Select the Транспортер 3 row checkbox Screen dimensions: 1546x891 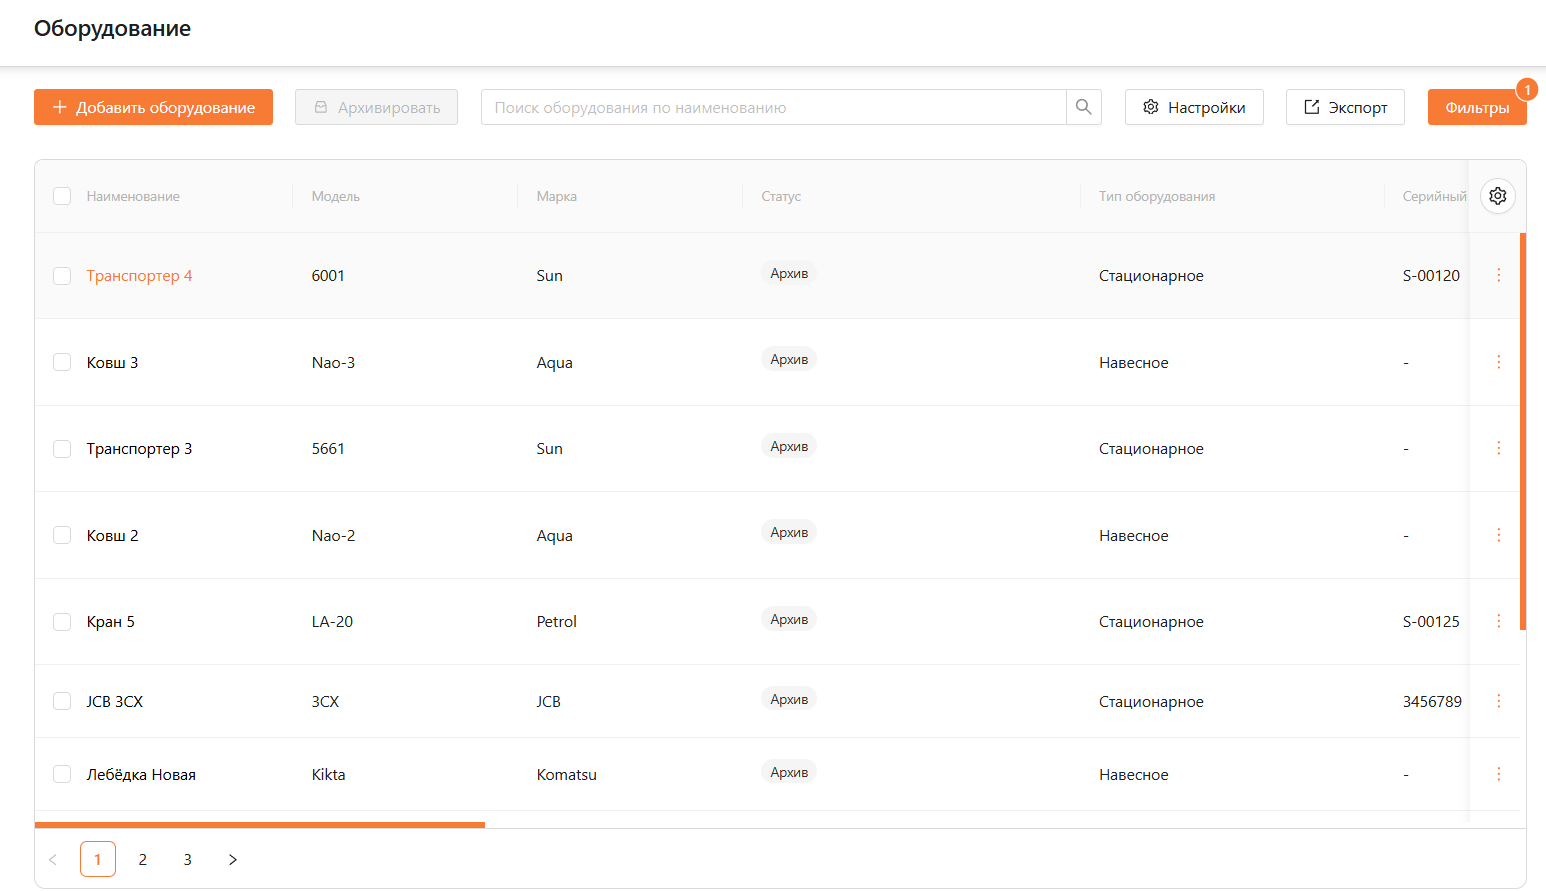62,449
